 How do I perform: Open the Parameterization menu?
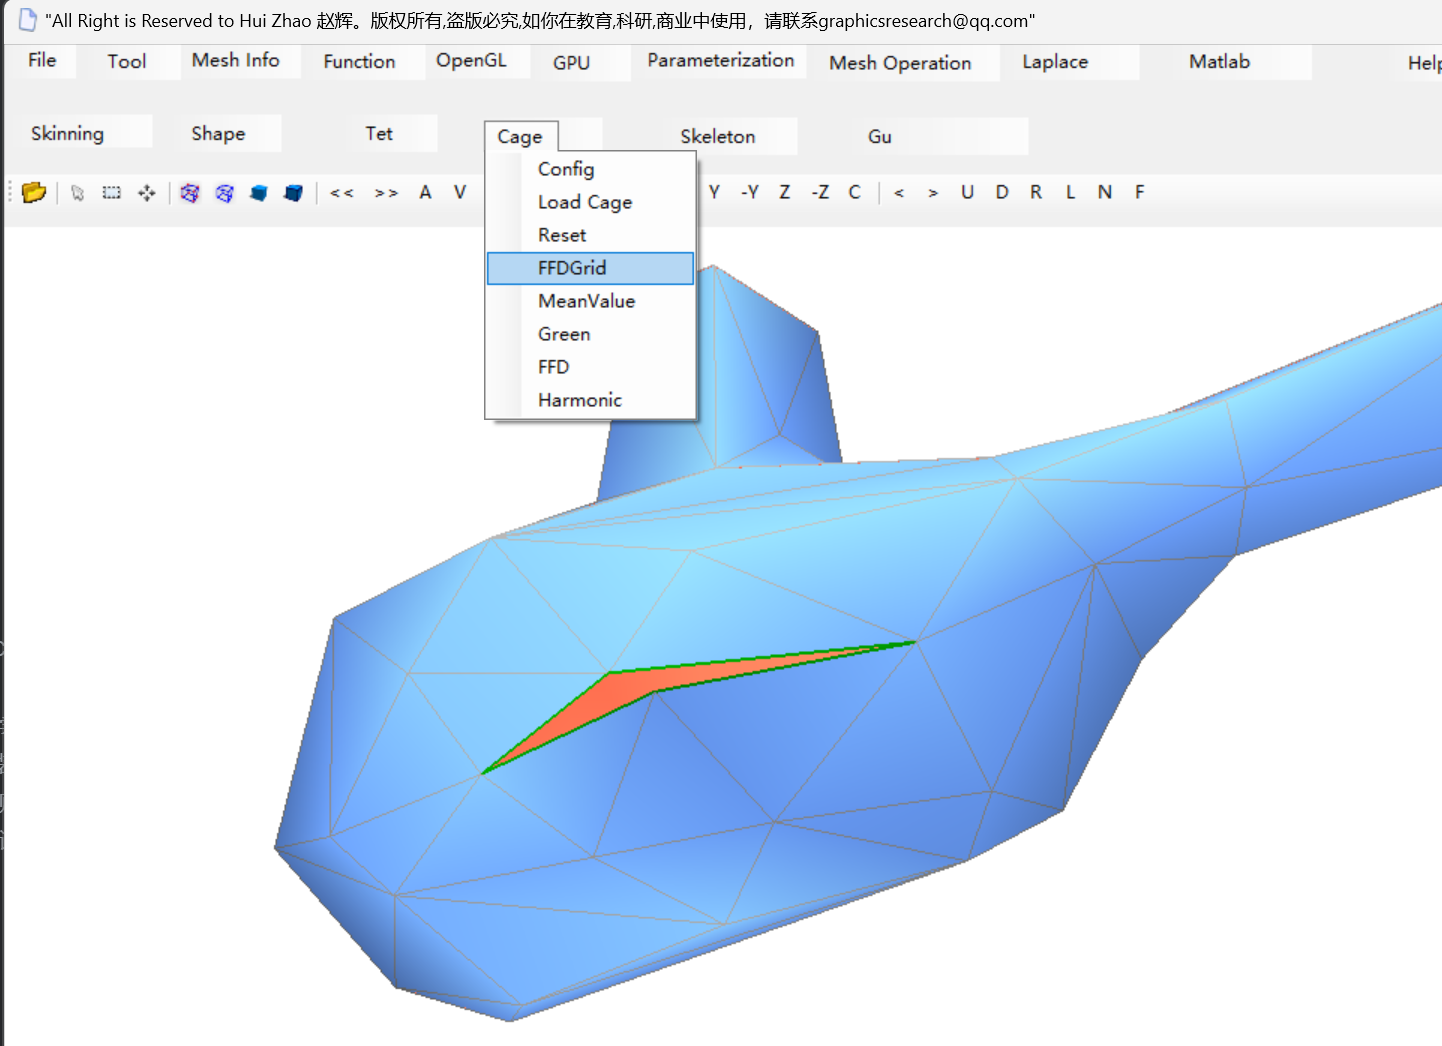(x=721, y=60)
